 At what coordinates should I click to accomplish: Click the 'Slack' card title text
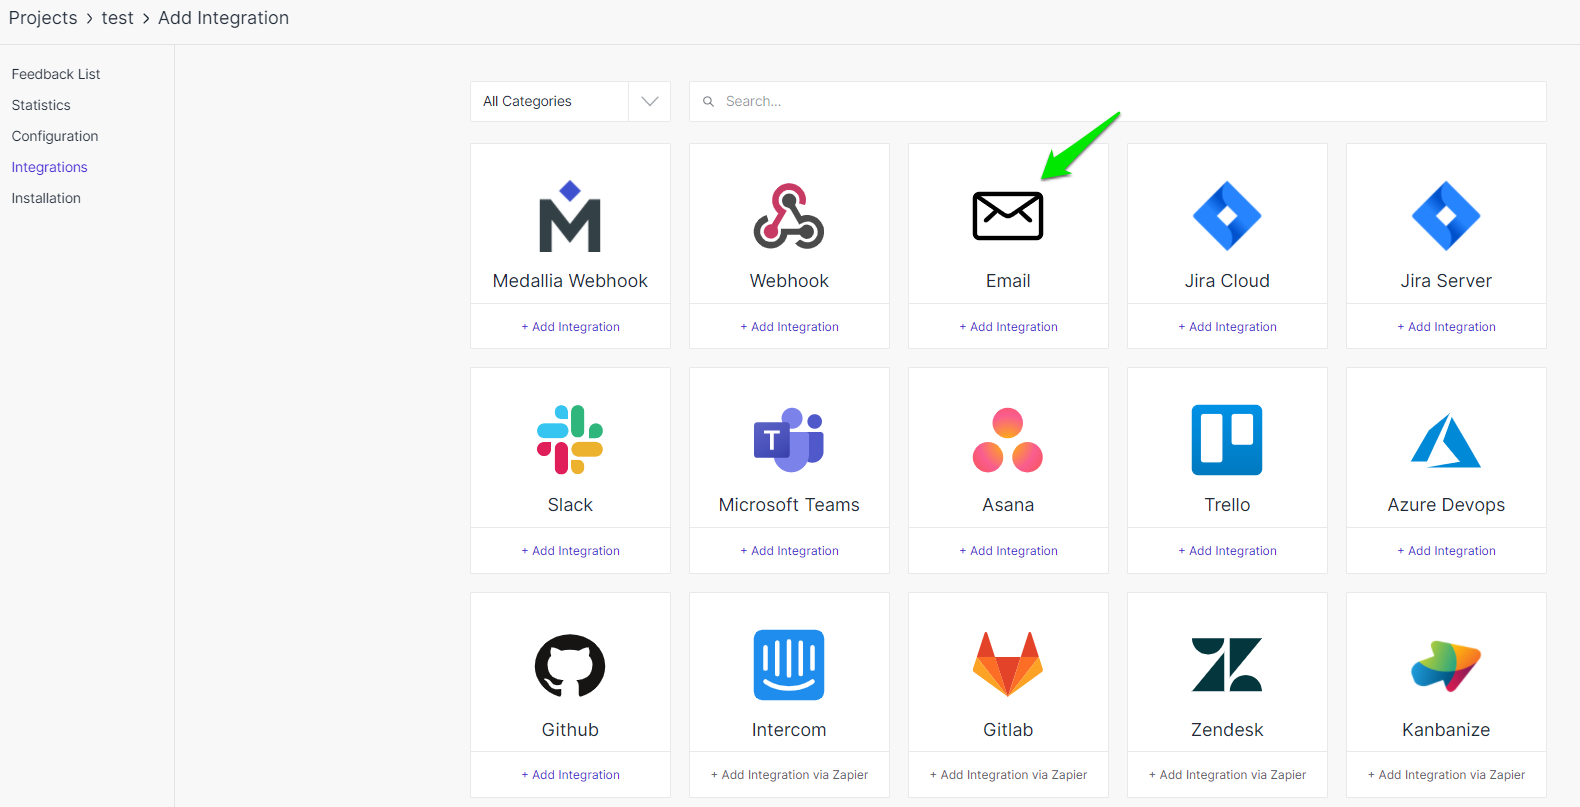point(570,505)
